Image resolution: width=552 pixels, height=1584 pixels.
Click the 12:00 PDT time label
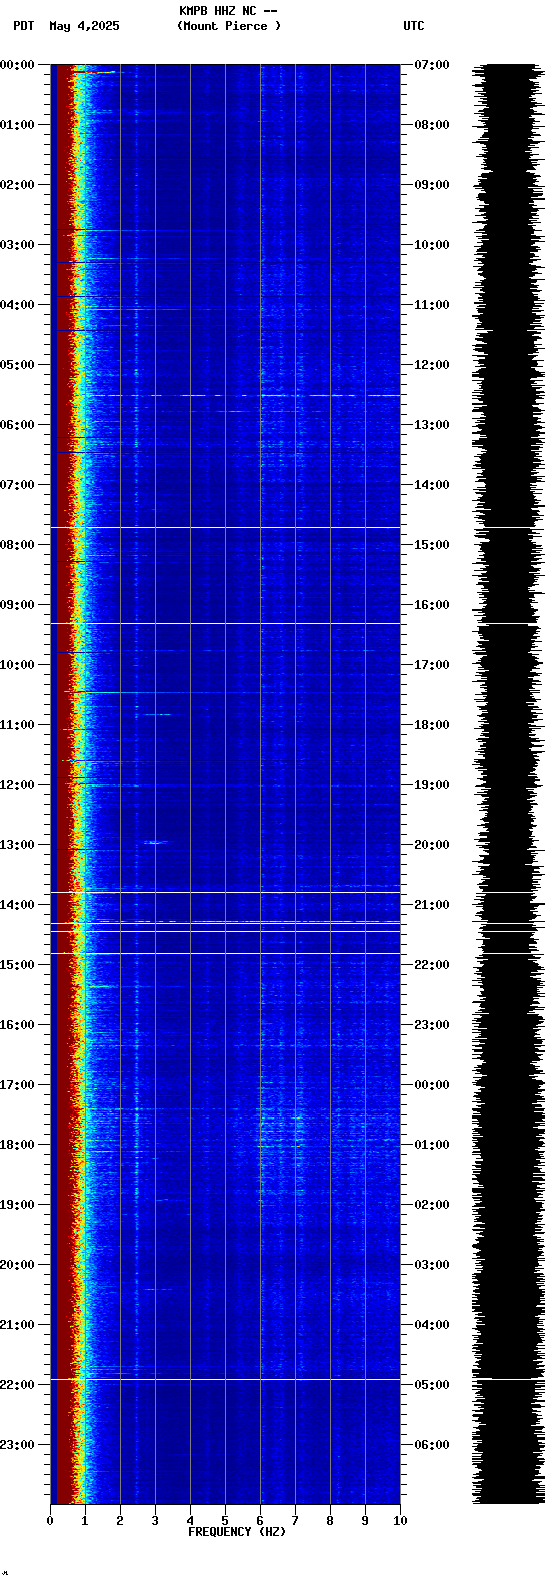pyautogui.click(x=17, y=785)
